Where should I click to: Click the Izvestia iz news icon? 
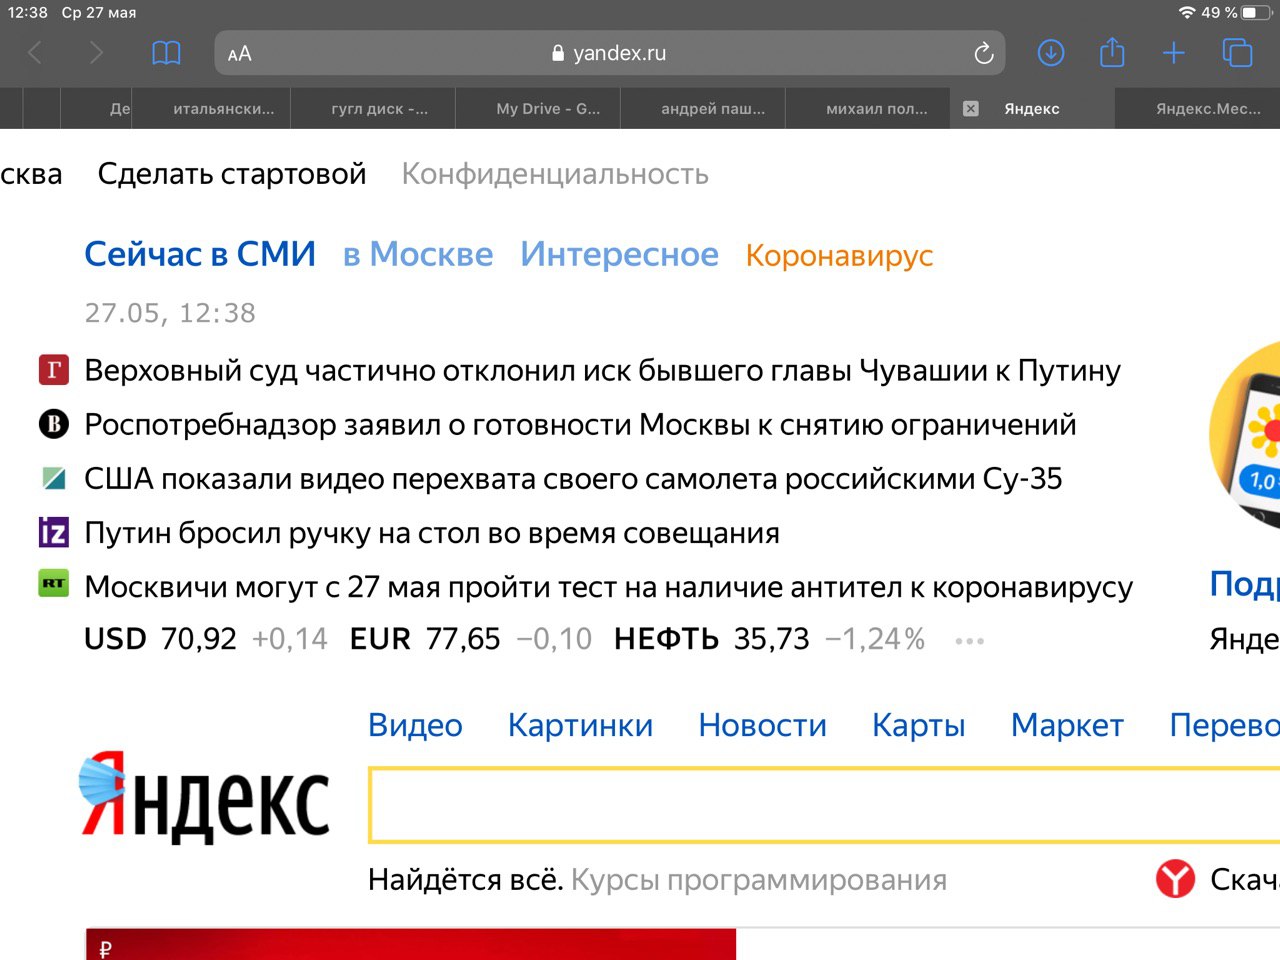(54, 532)
